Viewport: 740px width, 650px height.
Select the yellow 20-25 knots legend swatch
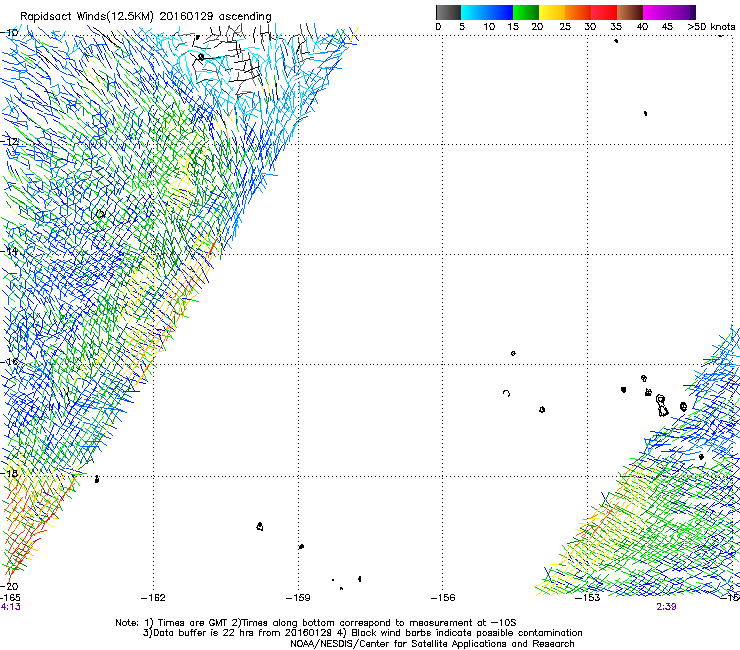coord(552,12)
